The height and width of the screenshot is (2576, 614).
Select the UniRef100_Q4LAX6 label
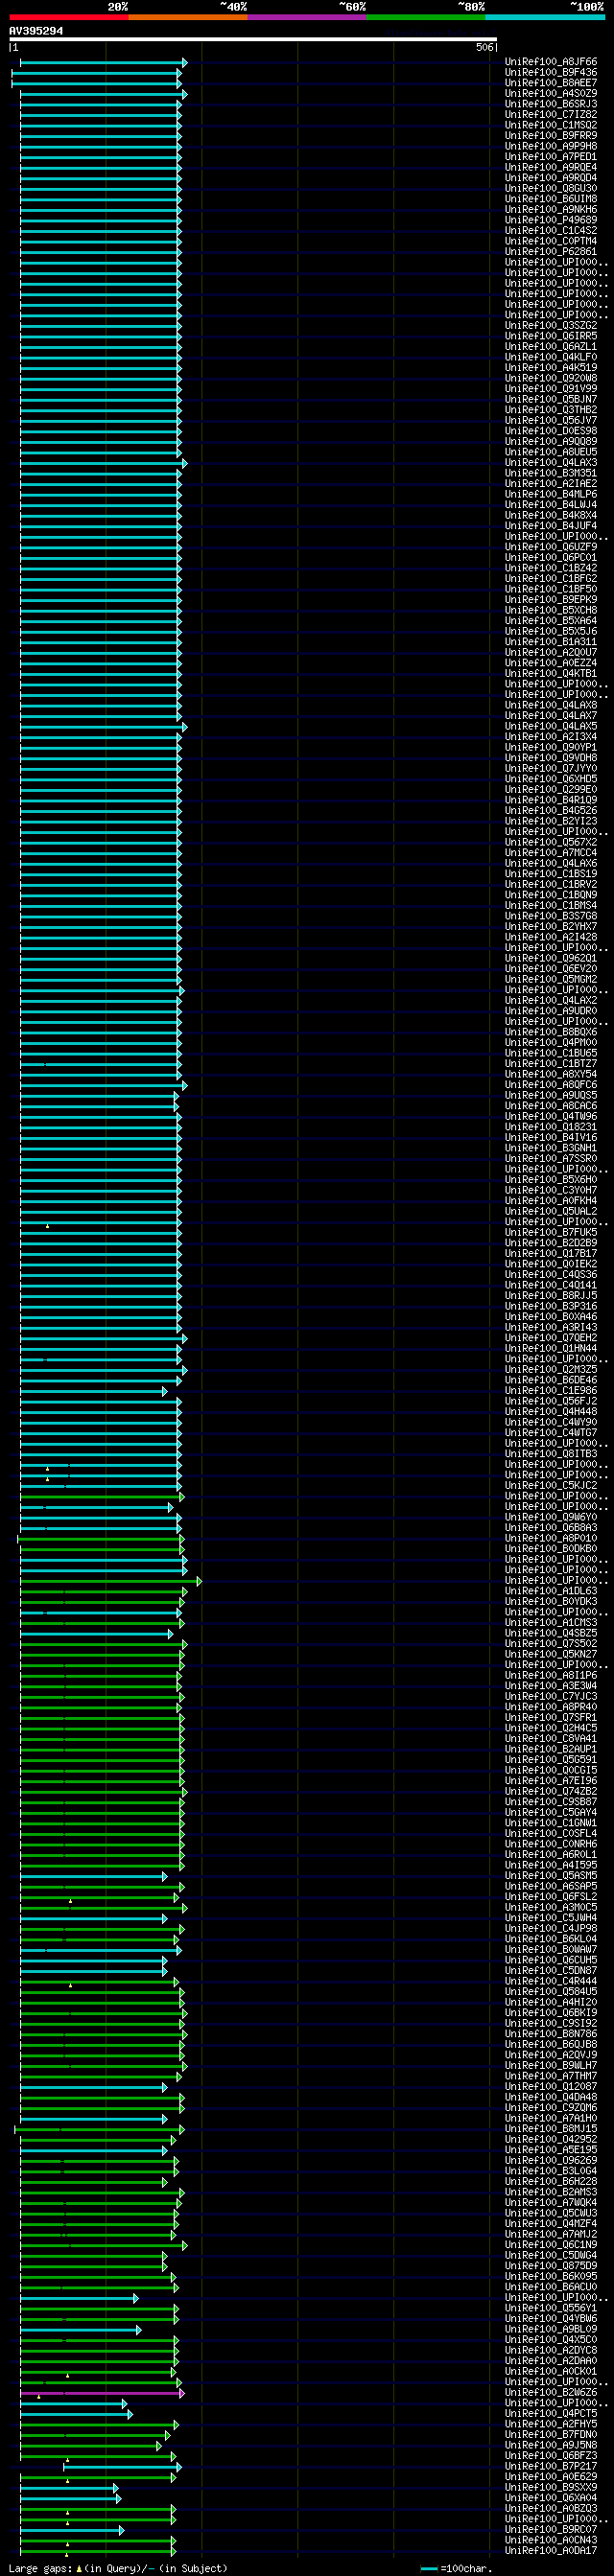pyautogui.click(x=551, y=863)
